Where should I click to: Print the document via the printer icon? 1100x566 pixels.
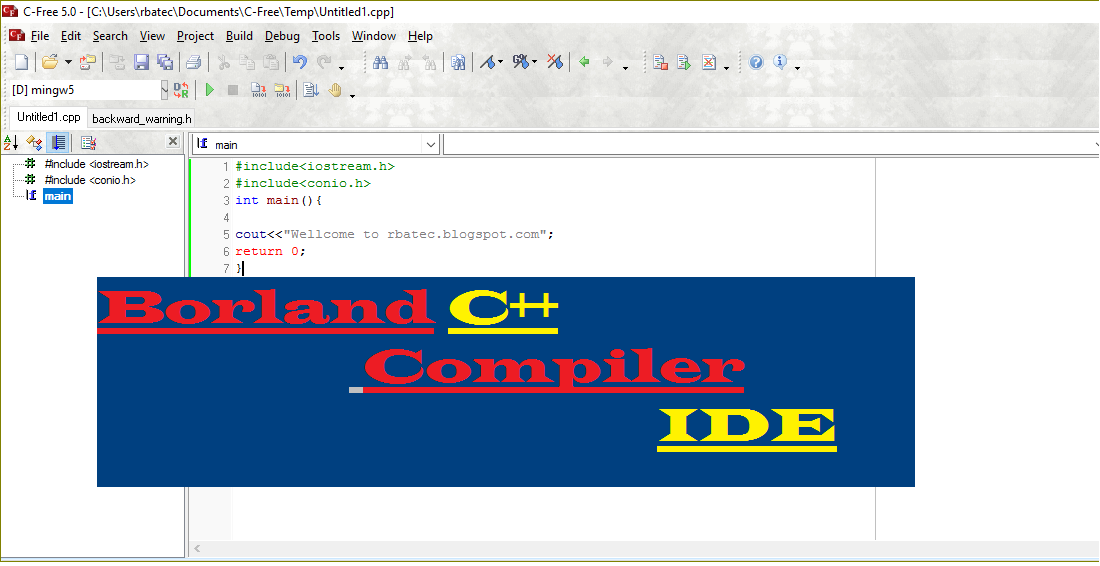coord(194,62)
